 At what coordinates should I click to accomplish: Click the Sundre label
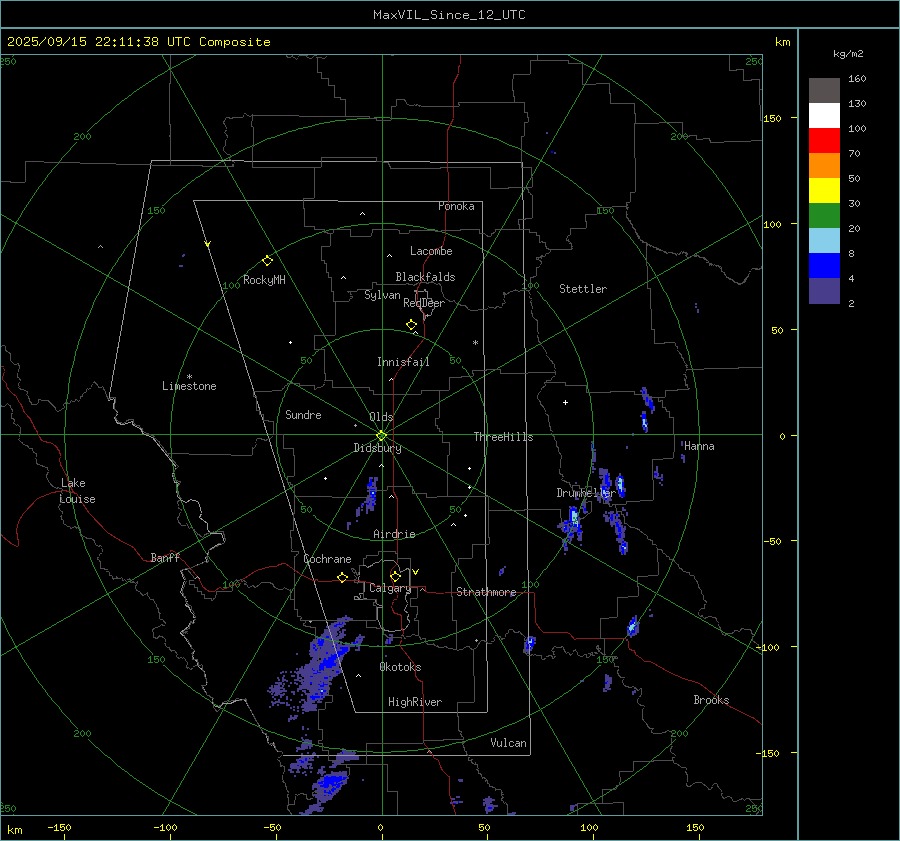point(303,415)
